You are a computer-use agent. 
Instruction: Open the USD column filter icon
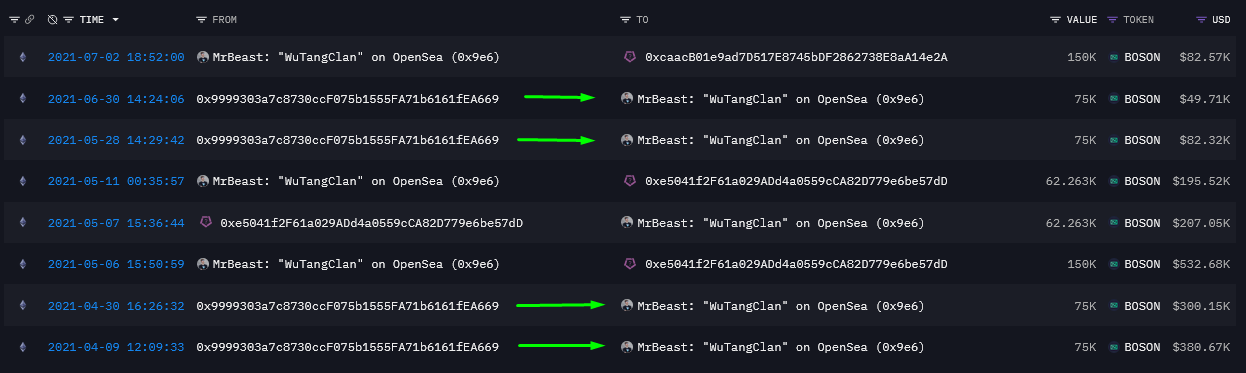pos(1201,20)
